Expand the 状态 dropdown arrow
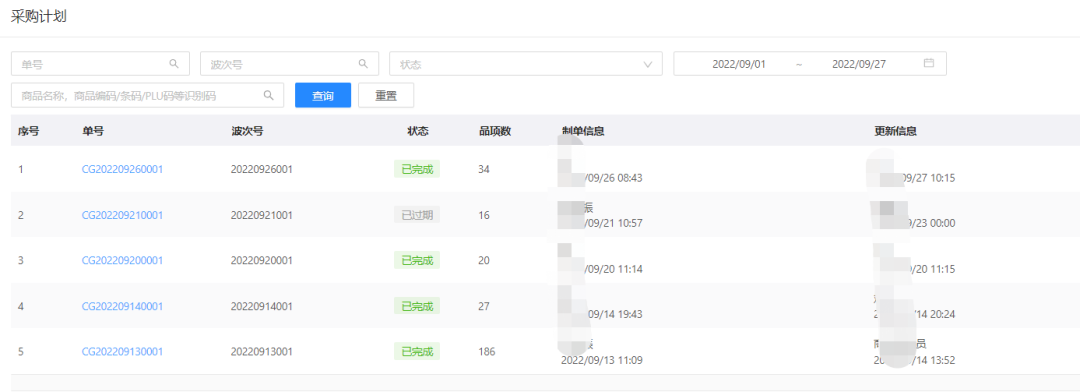The height and width of the screenshot is (392, 1080). coord(647,64)
